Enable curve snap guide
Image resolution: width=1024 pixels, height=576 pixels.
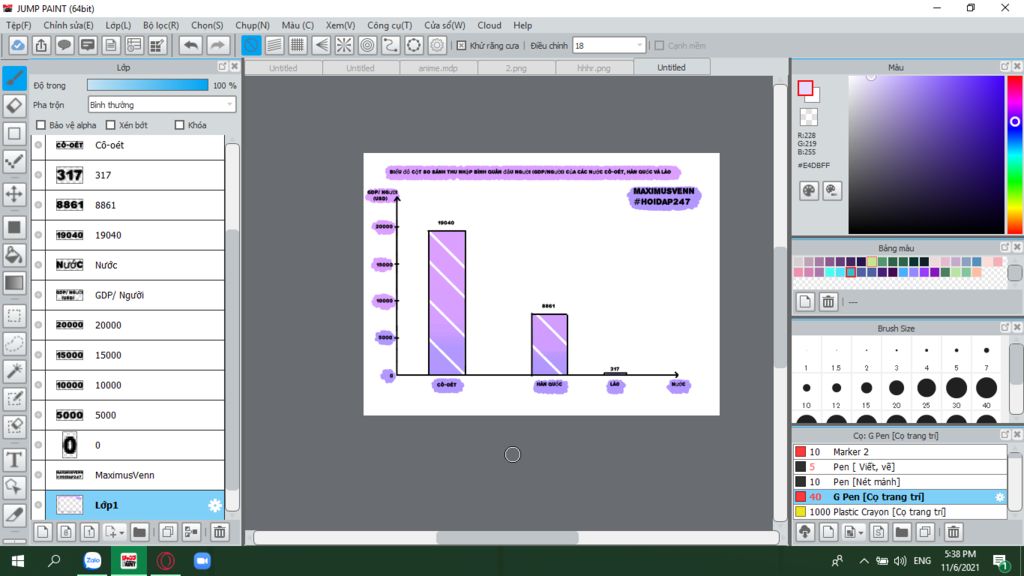click(391, 46)
